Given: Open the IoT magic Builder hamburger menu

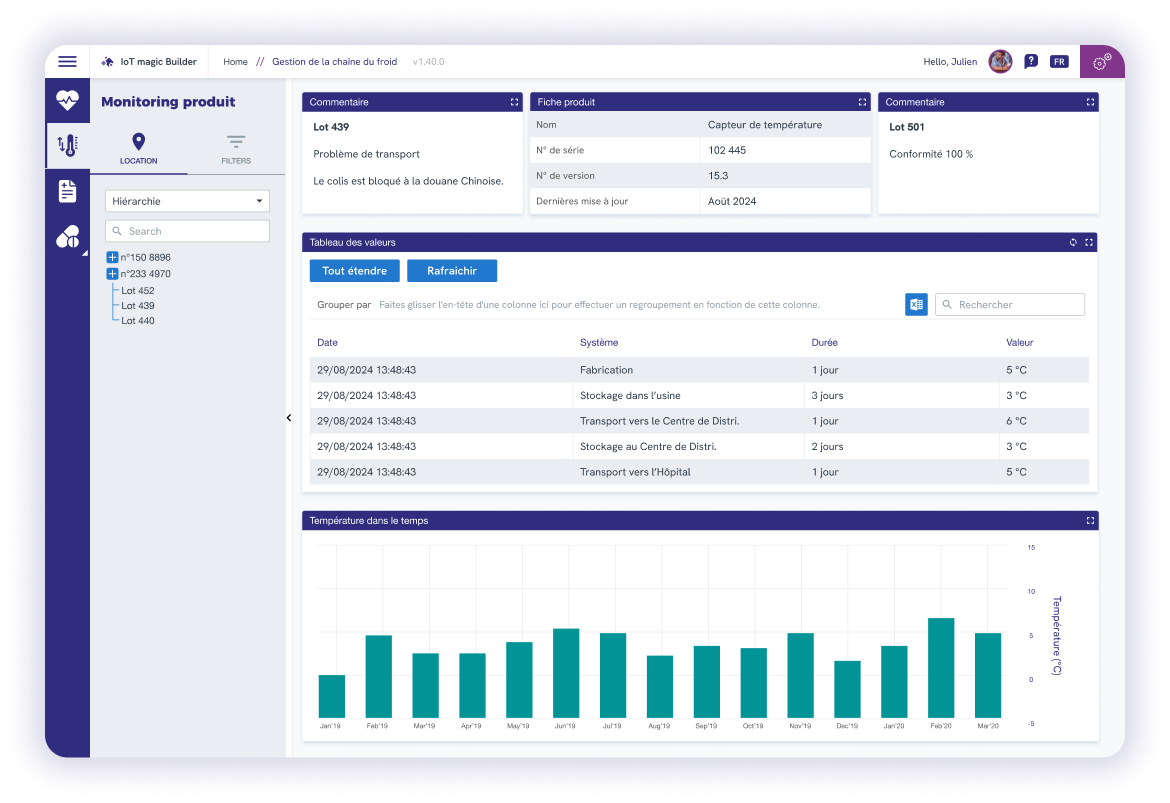Looking at the screenshot, I should pos(67,60).
